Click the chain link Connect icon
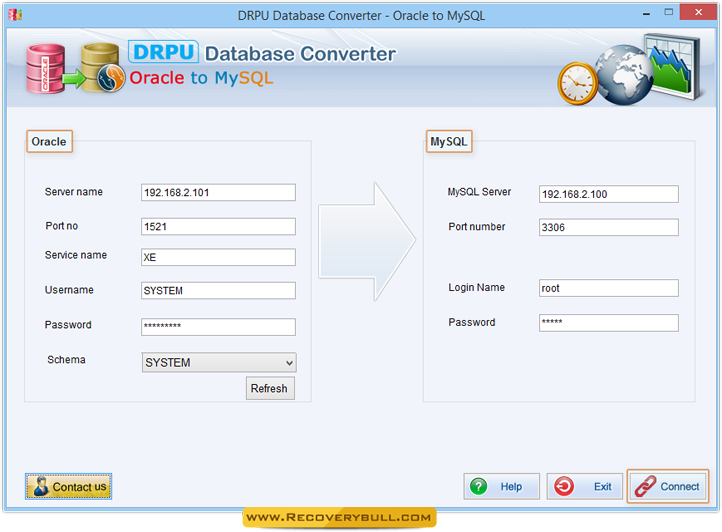 645,486
